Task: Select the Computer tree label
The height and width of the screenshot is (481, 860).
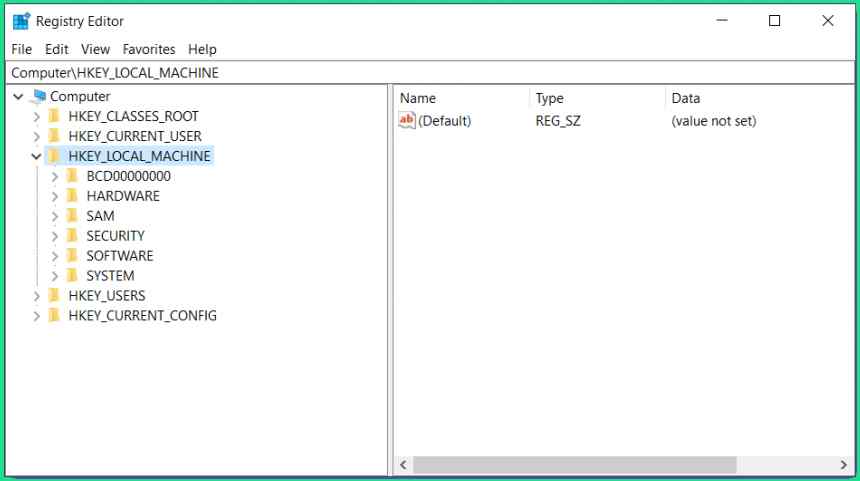Action: pos(80,97)
